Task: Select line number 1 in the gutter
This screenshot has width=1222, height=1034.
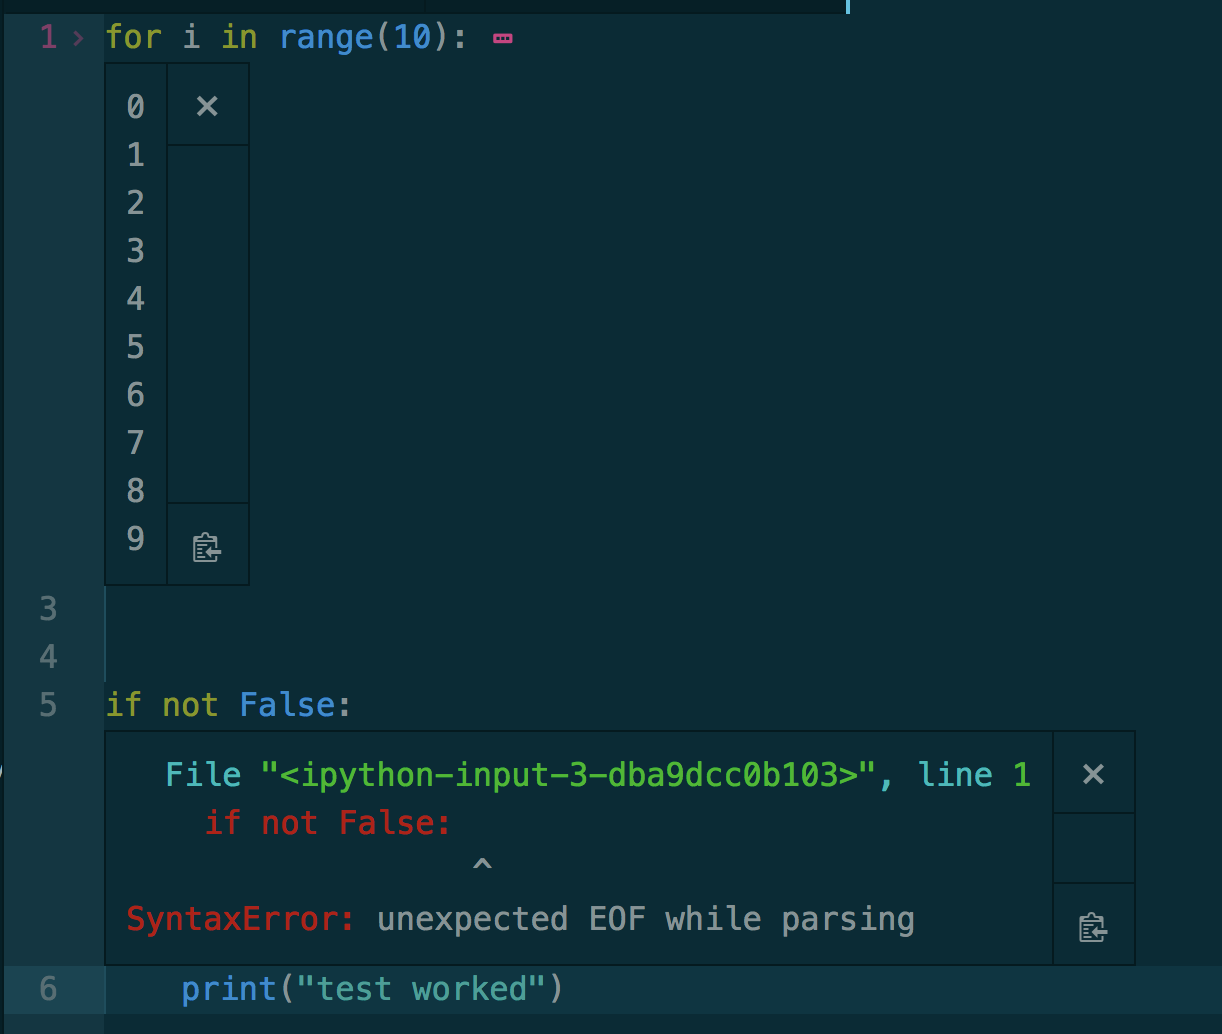Action: (x=48, y=38)
